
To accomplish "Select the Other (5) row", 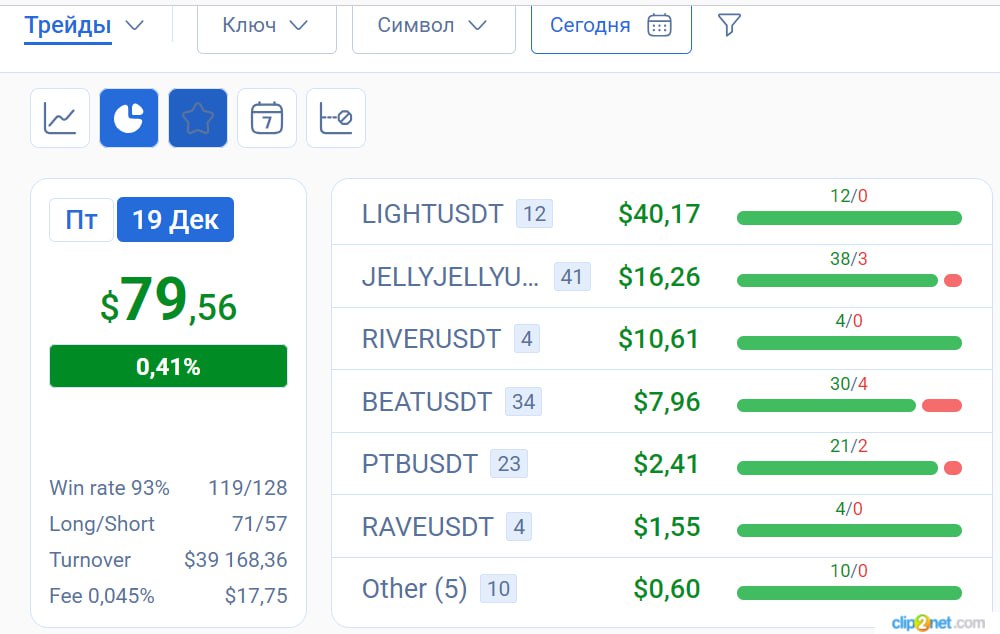I will [x=662, y=589].
